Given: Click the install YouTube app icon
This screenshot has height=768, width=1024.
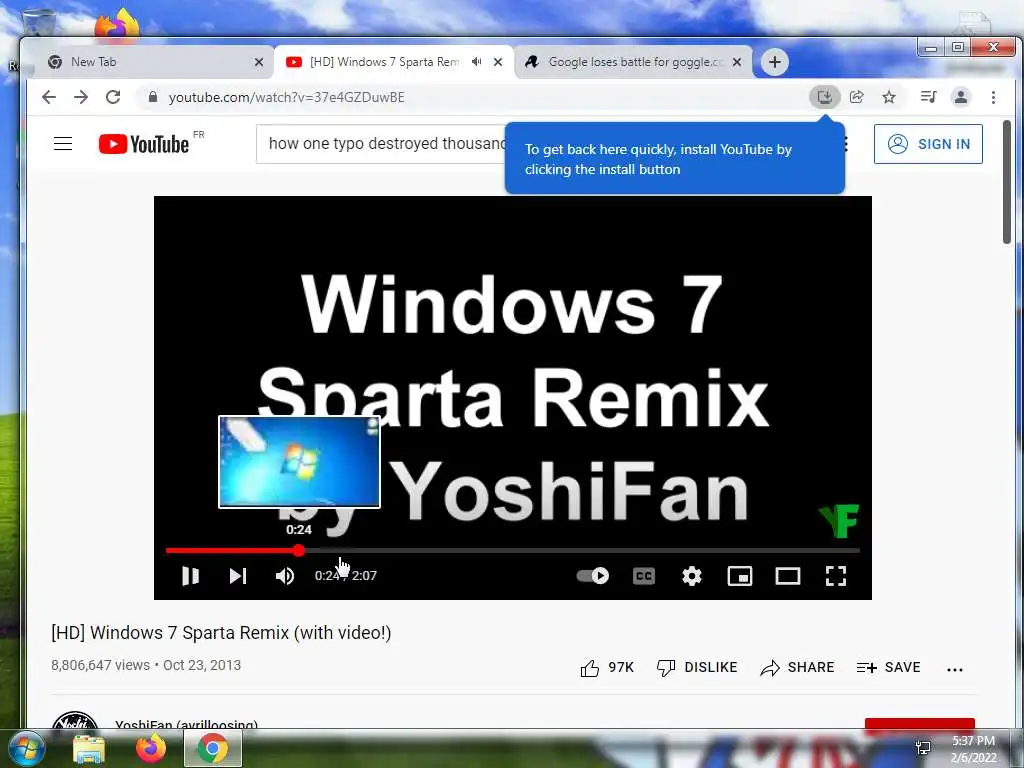Looking at the screenshot, I should [x=825, y=97].
